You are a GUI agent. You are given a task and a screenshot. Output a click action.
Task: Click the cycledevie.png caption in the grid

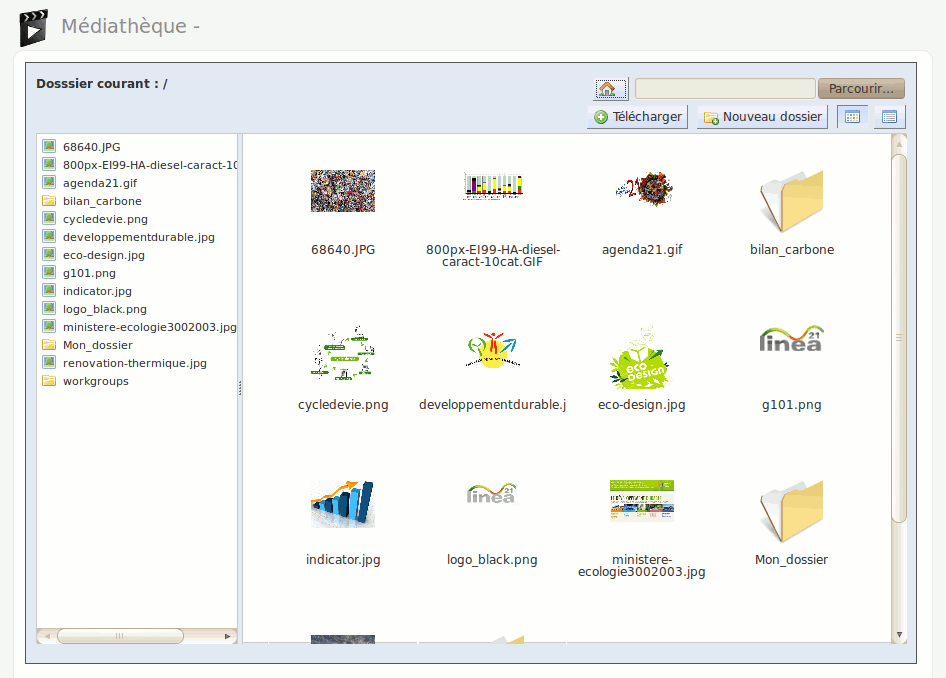point(343,405)
